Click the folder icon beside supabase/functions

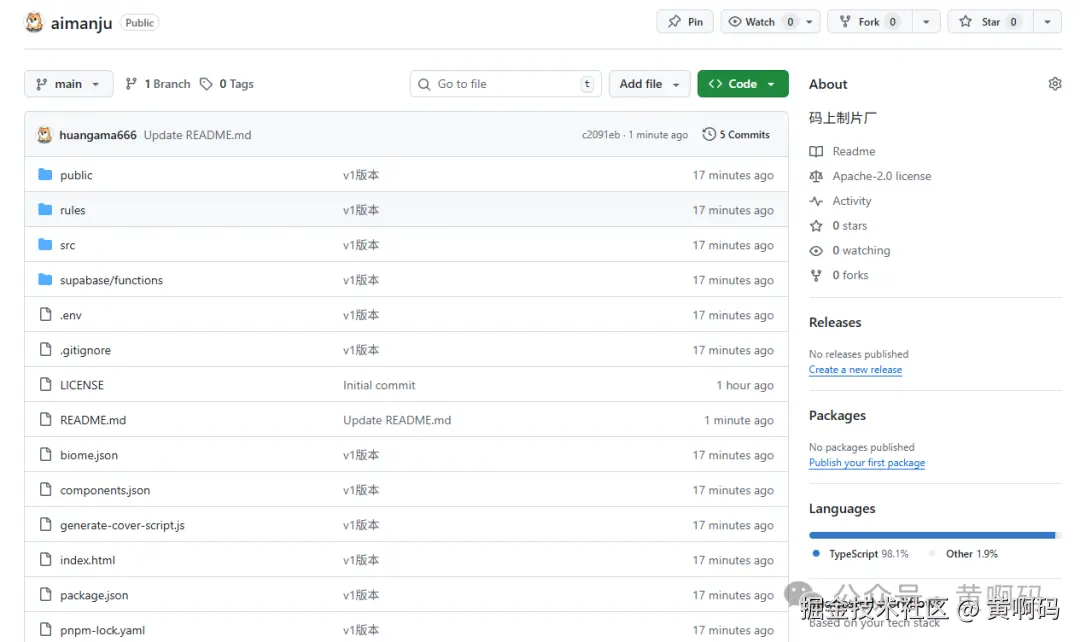click(x=45, y=280)
